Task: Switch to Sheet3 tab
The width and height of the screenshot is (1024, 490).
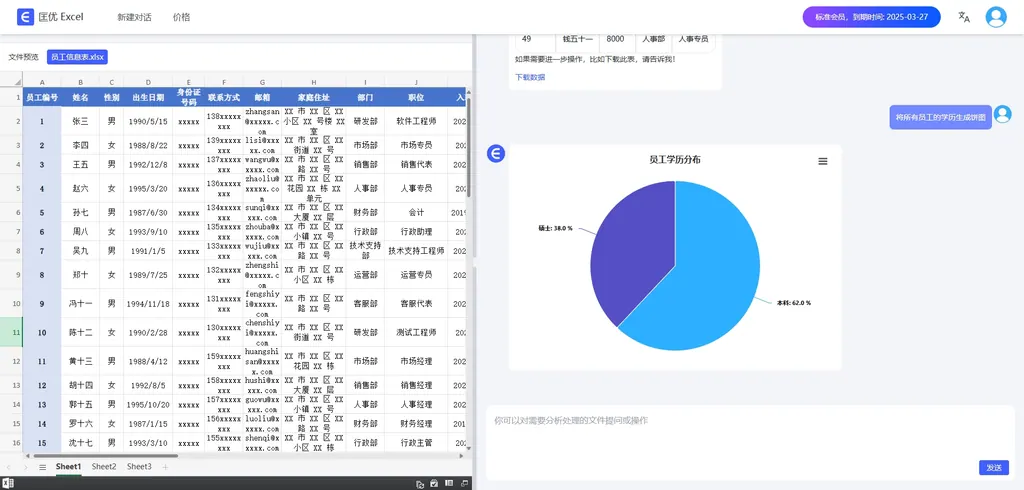Action: point(139,467)
